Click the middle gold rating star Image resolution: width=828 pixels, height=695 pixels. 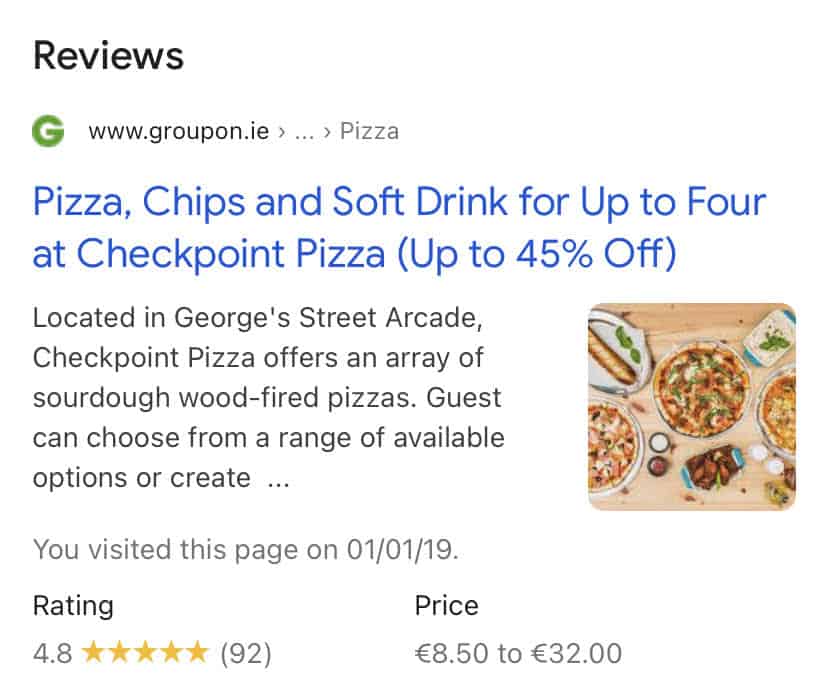click(x=146, y=651)
